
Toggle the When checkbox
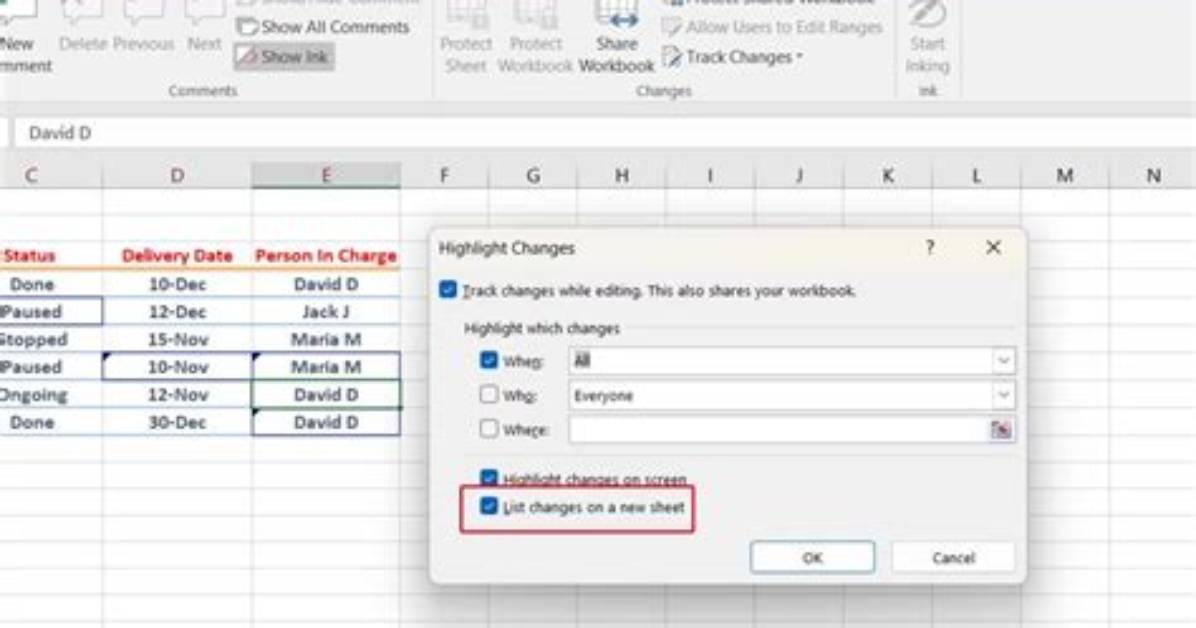(489, 360)
